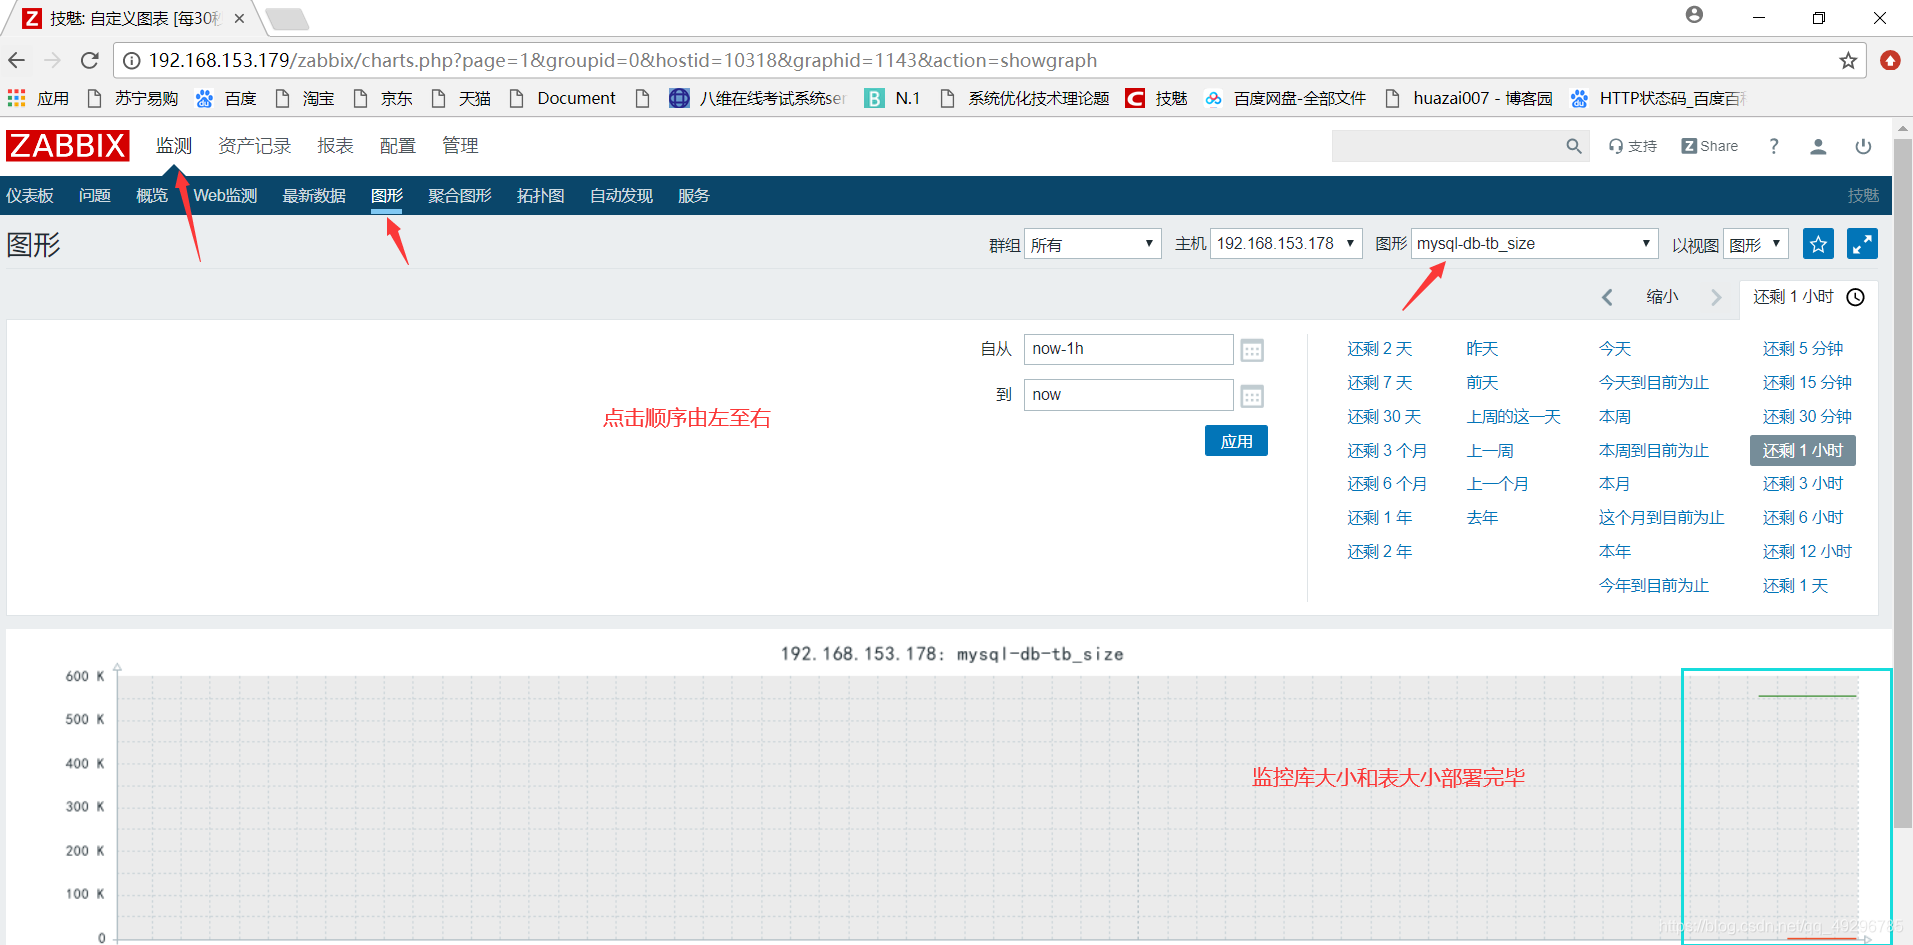The height and width of the screenshot is (945, 1913).
Task: Click the 缩小 zoom out button
Action: [x=1662, y=297]
